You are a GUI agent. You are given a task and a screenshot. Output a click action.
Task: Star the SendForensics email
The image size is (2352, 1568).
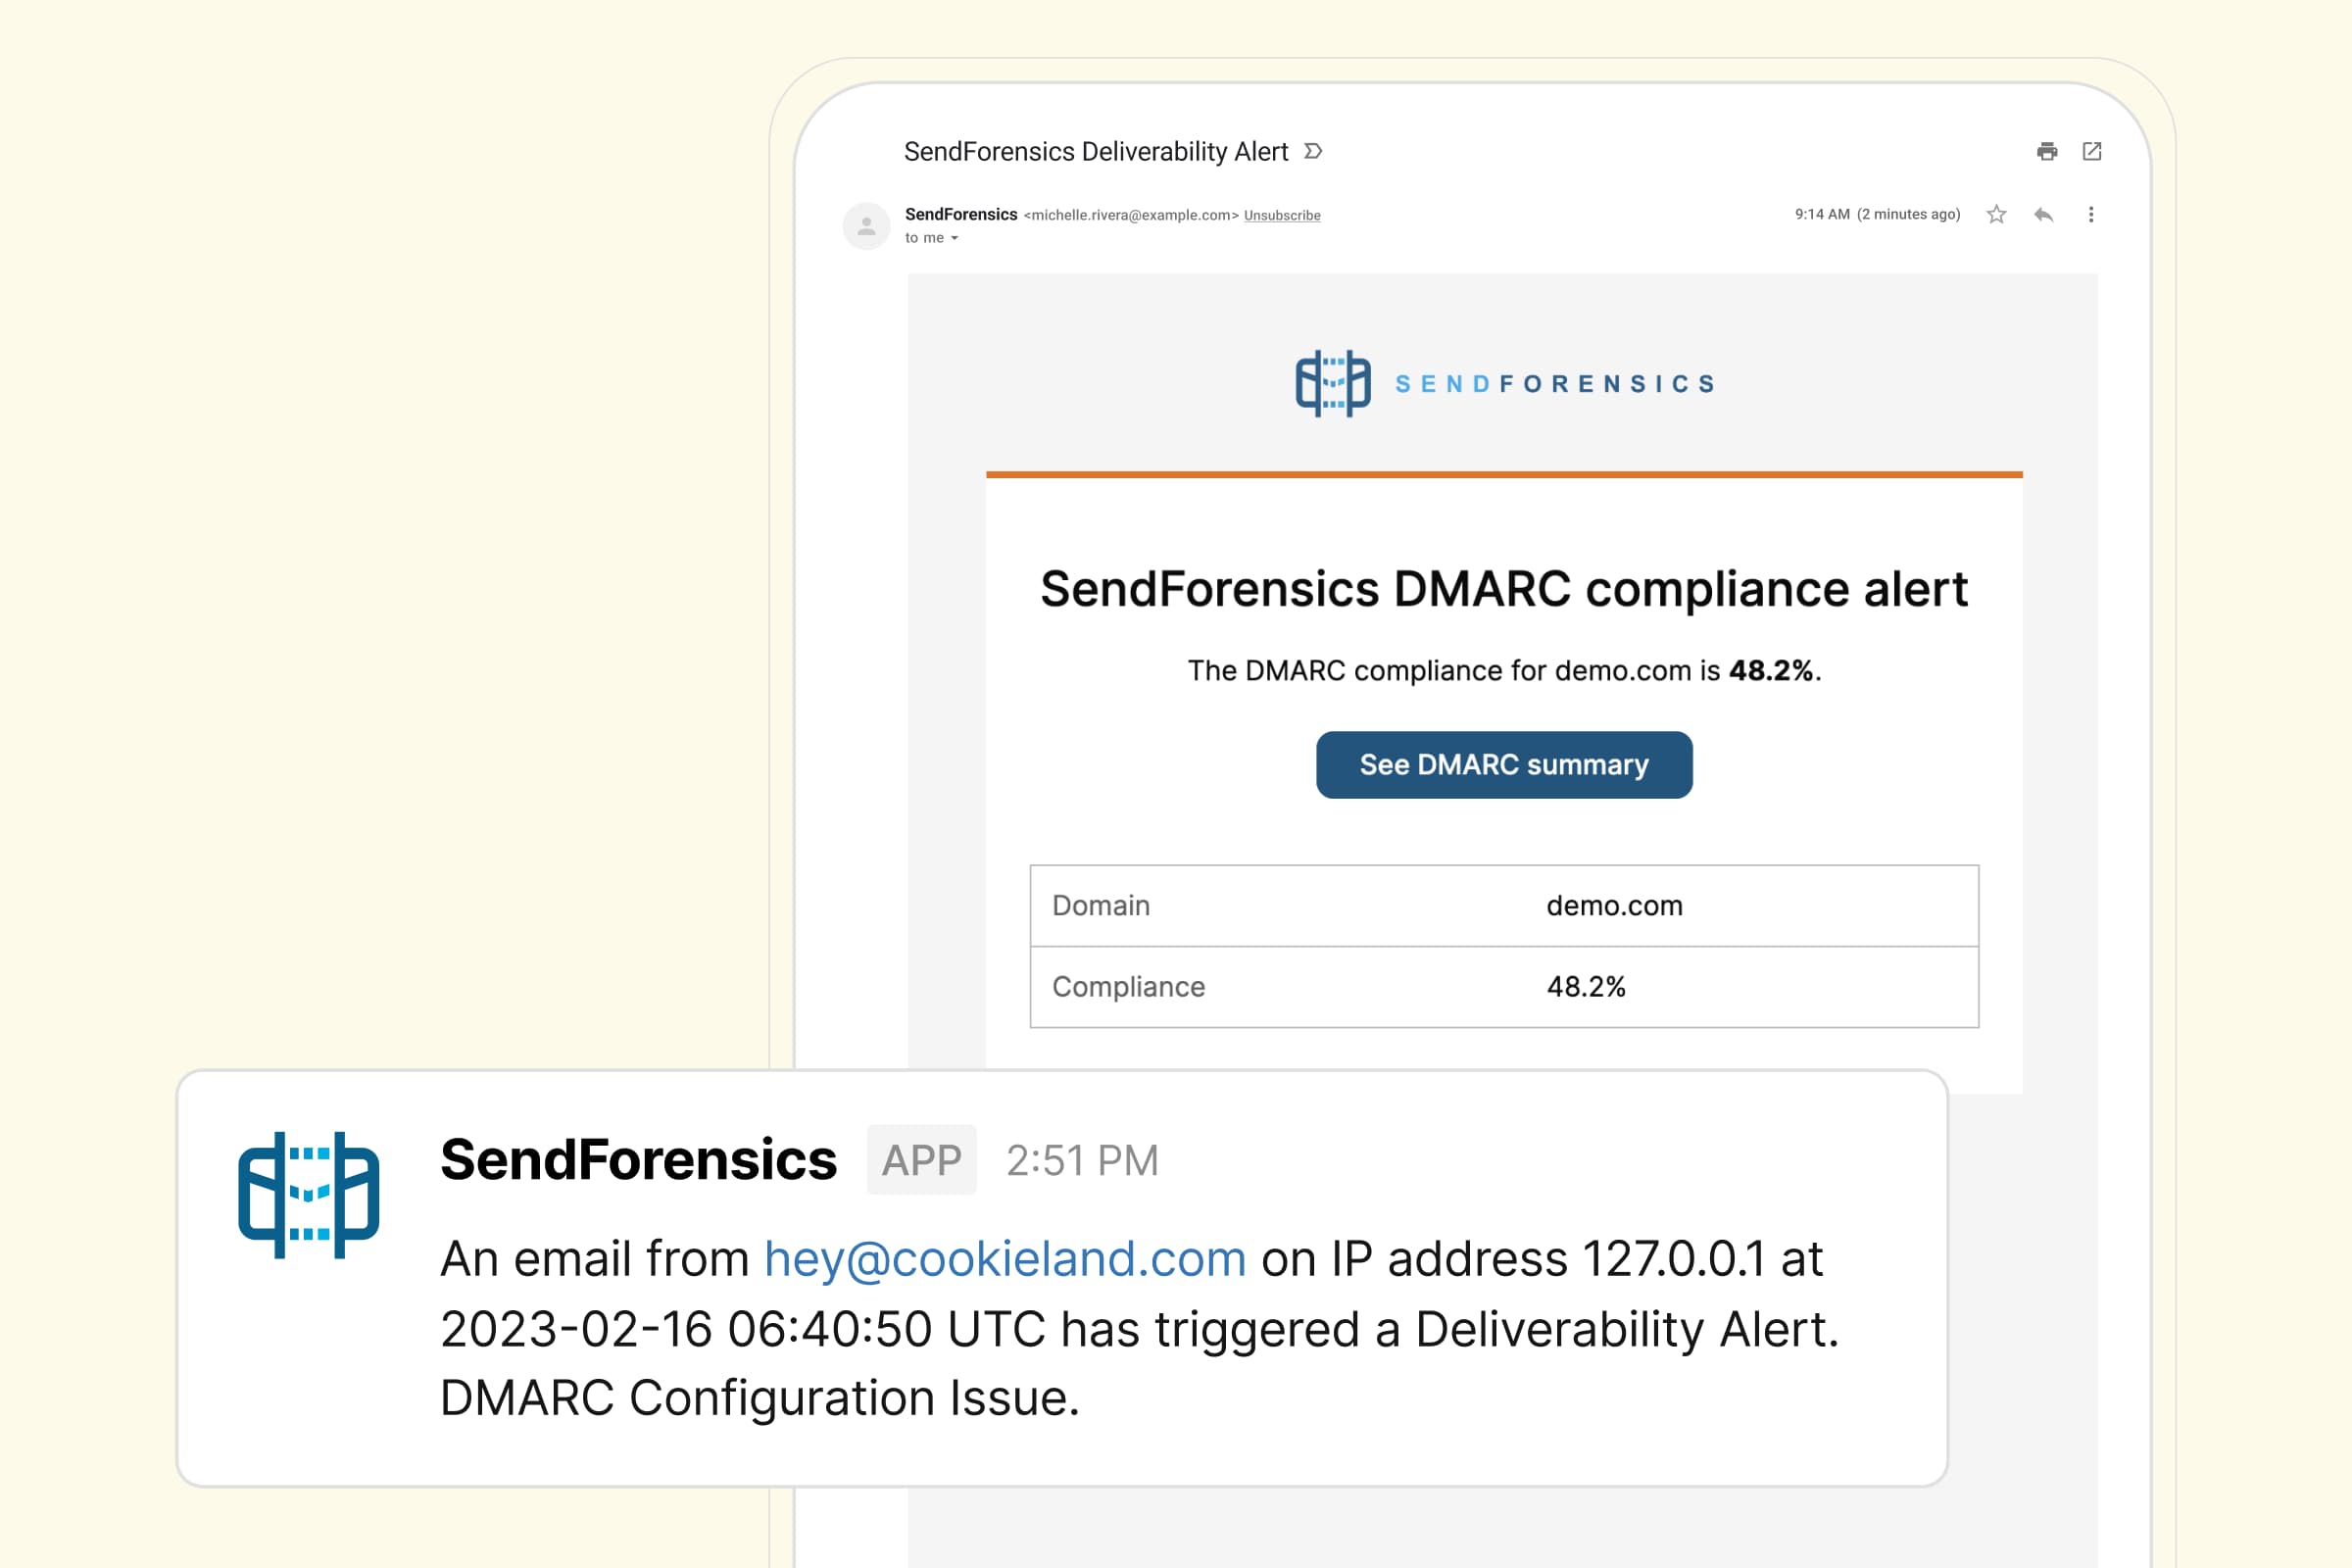click(x=1996, y=215)
